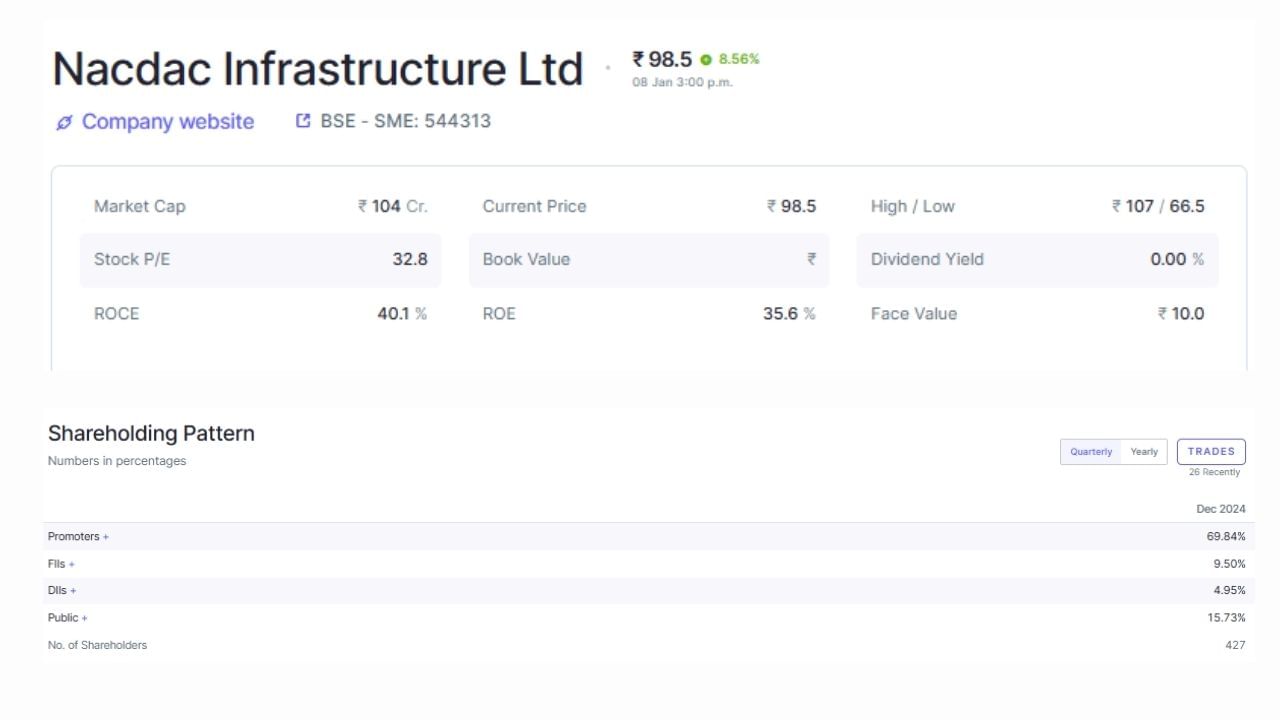
Task: Click the Face Value label
Action: pos(914,314)
